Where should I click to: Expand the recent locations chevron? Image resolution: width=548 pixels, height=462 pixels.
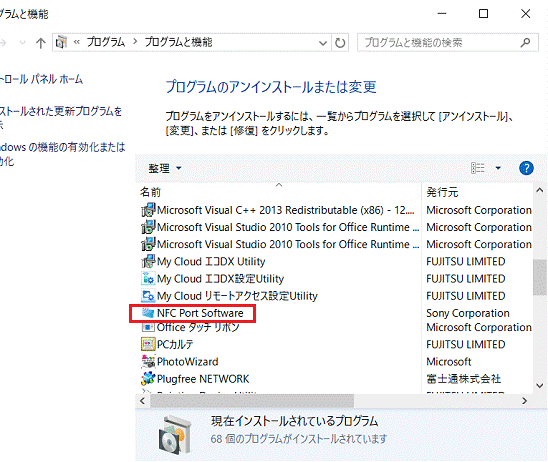tap(22, 43)
